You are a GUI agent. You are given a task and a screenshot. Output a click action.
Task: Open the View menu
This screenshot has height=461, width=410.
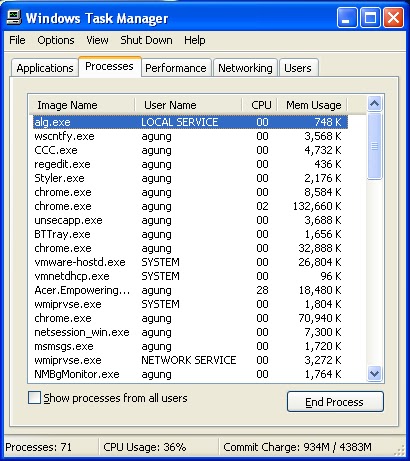[97, 40]
